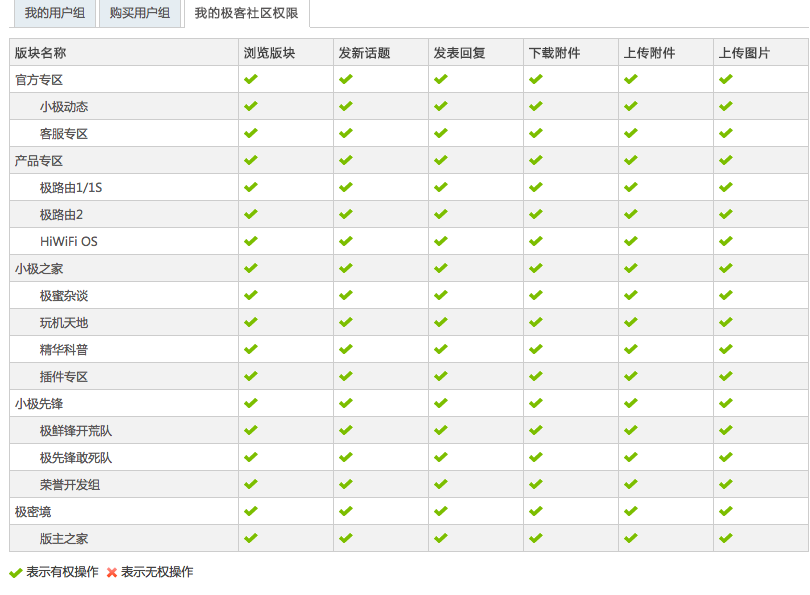
Task: Click the 发新话题 column header
Action: tap(364, 53)
